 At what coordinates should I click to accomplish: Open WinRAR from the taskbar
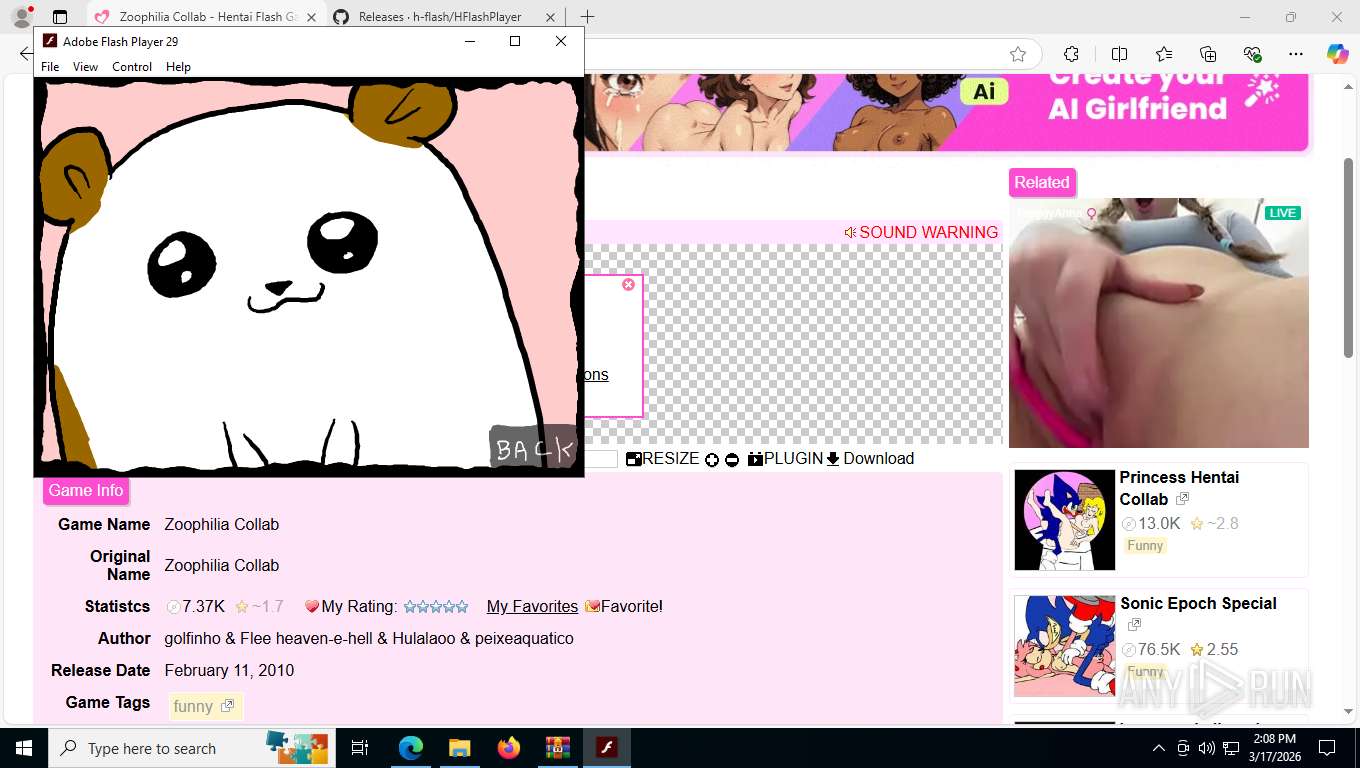[x=557, y=748]
